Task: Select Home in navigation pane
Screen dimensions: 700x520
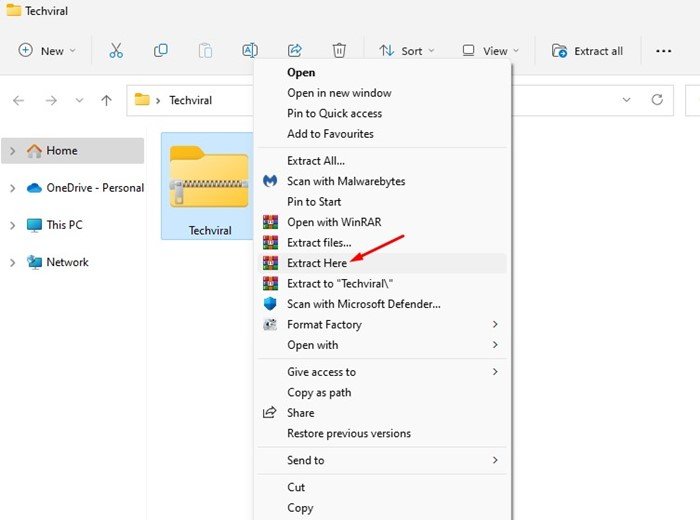Action: (x=73, y=151)
